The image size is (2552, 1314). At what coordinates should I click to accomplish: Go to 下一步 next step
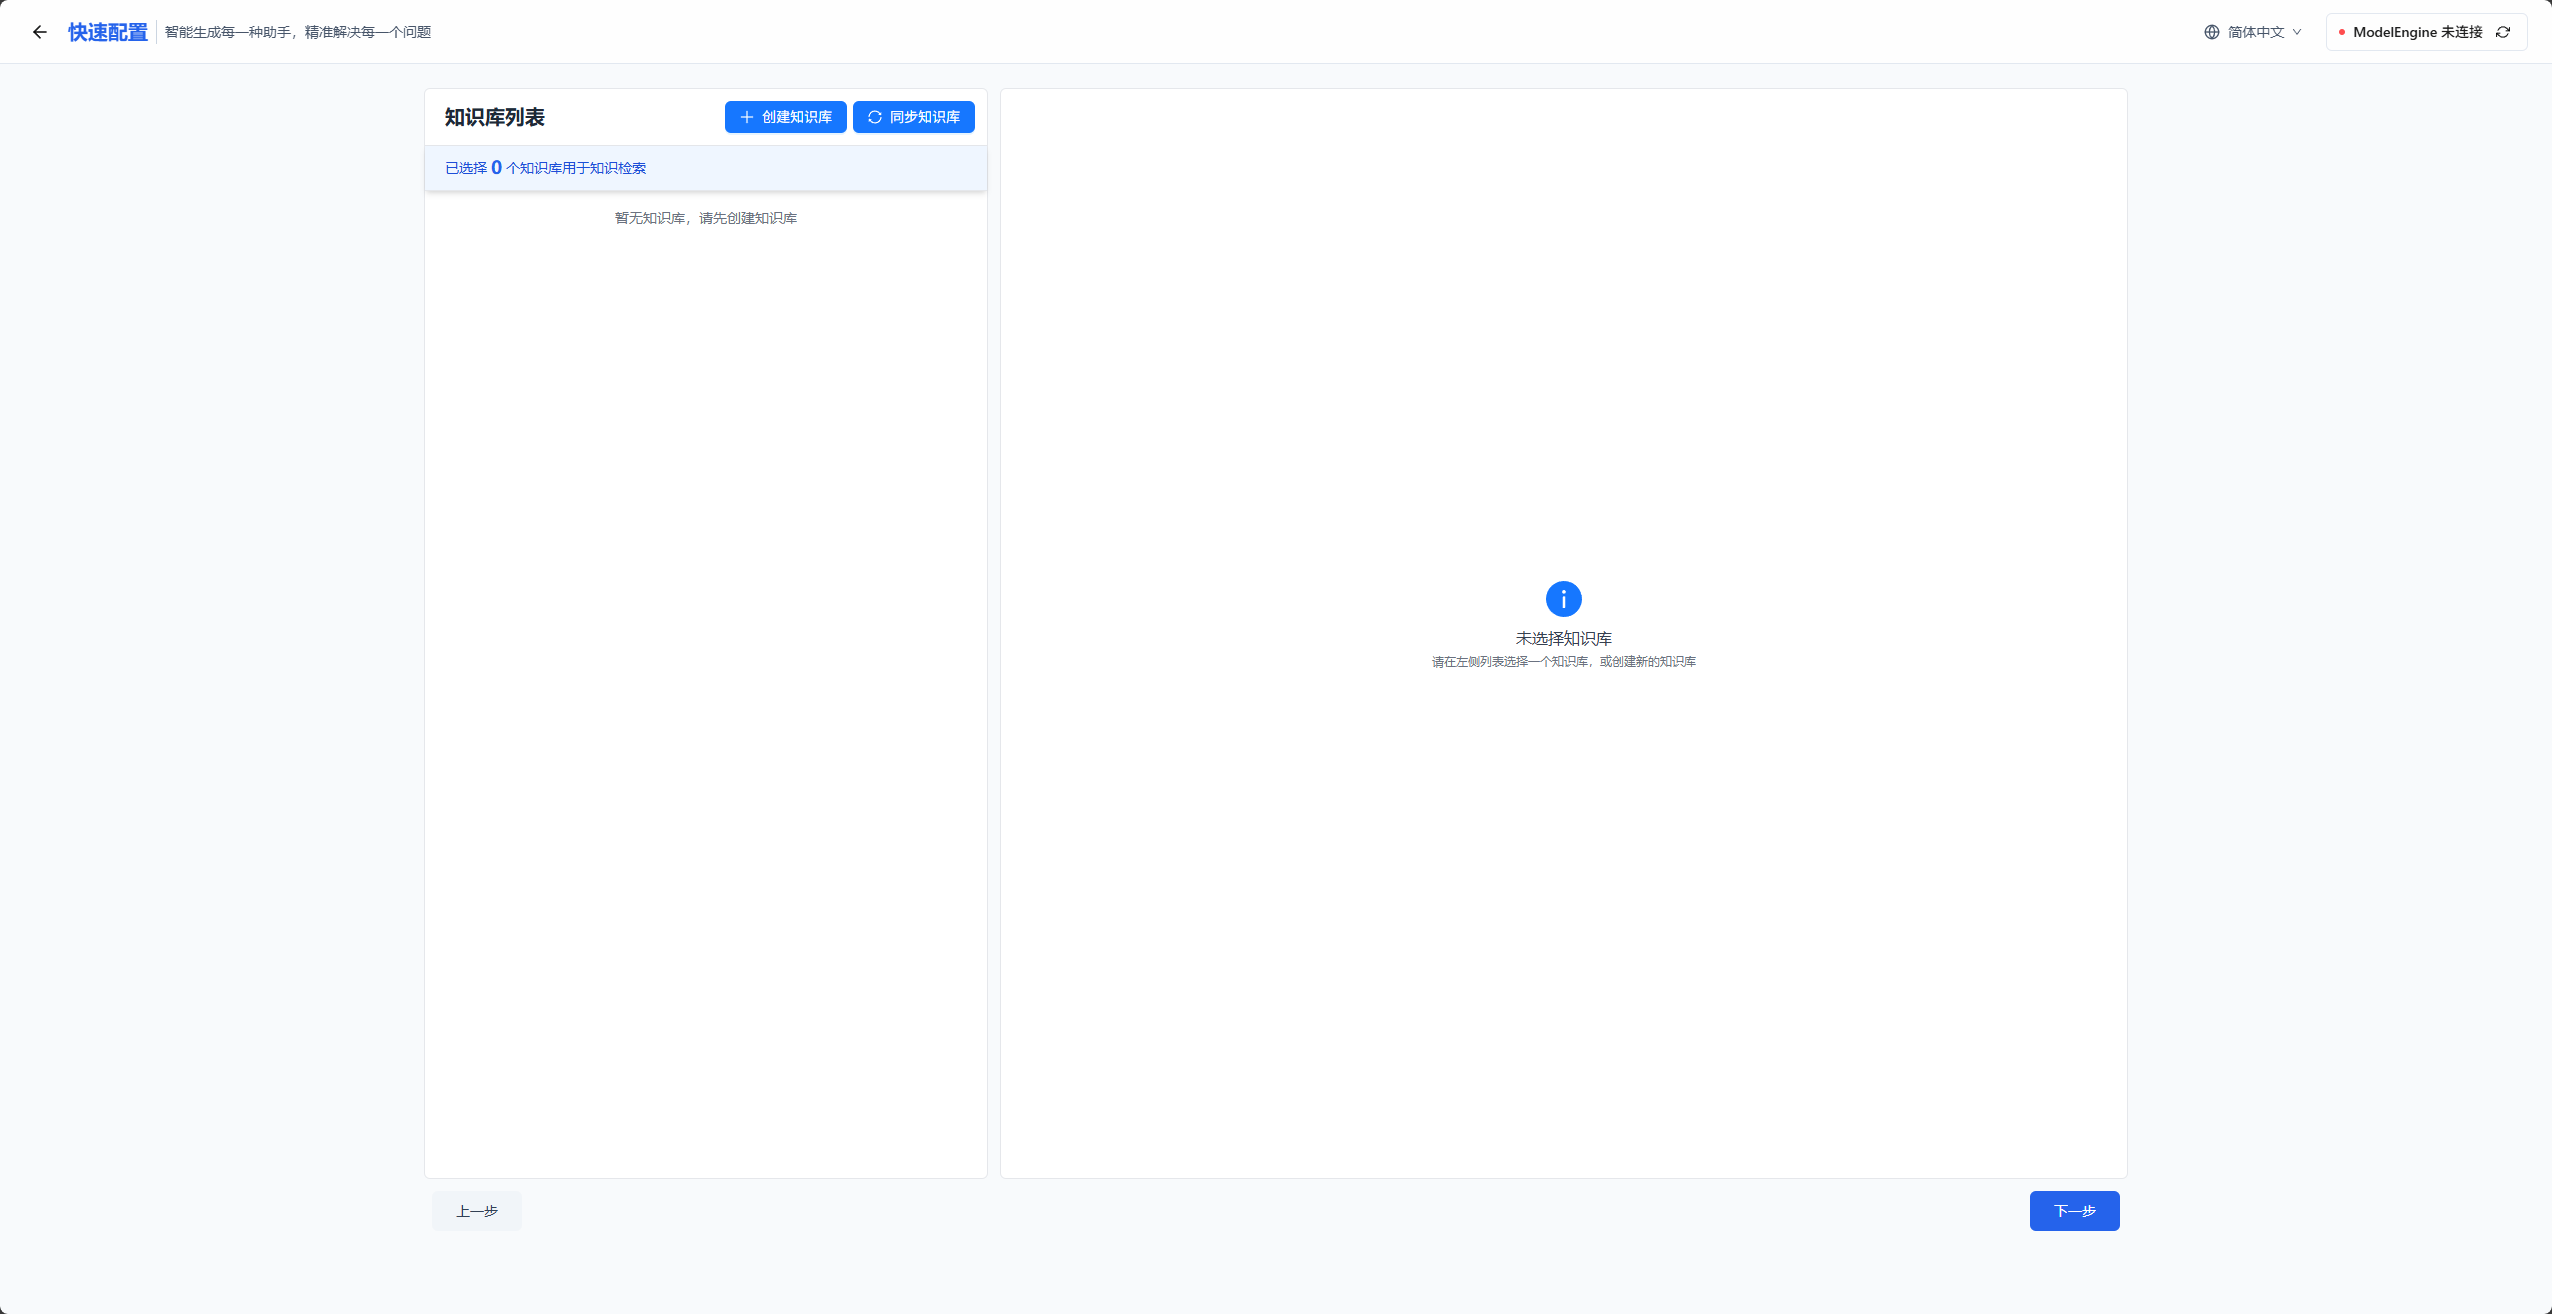tap(2074, 1211)
